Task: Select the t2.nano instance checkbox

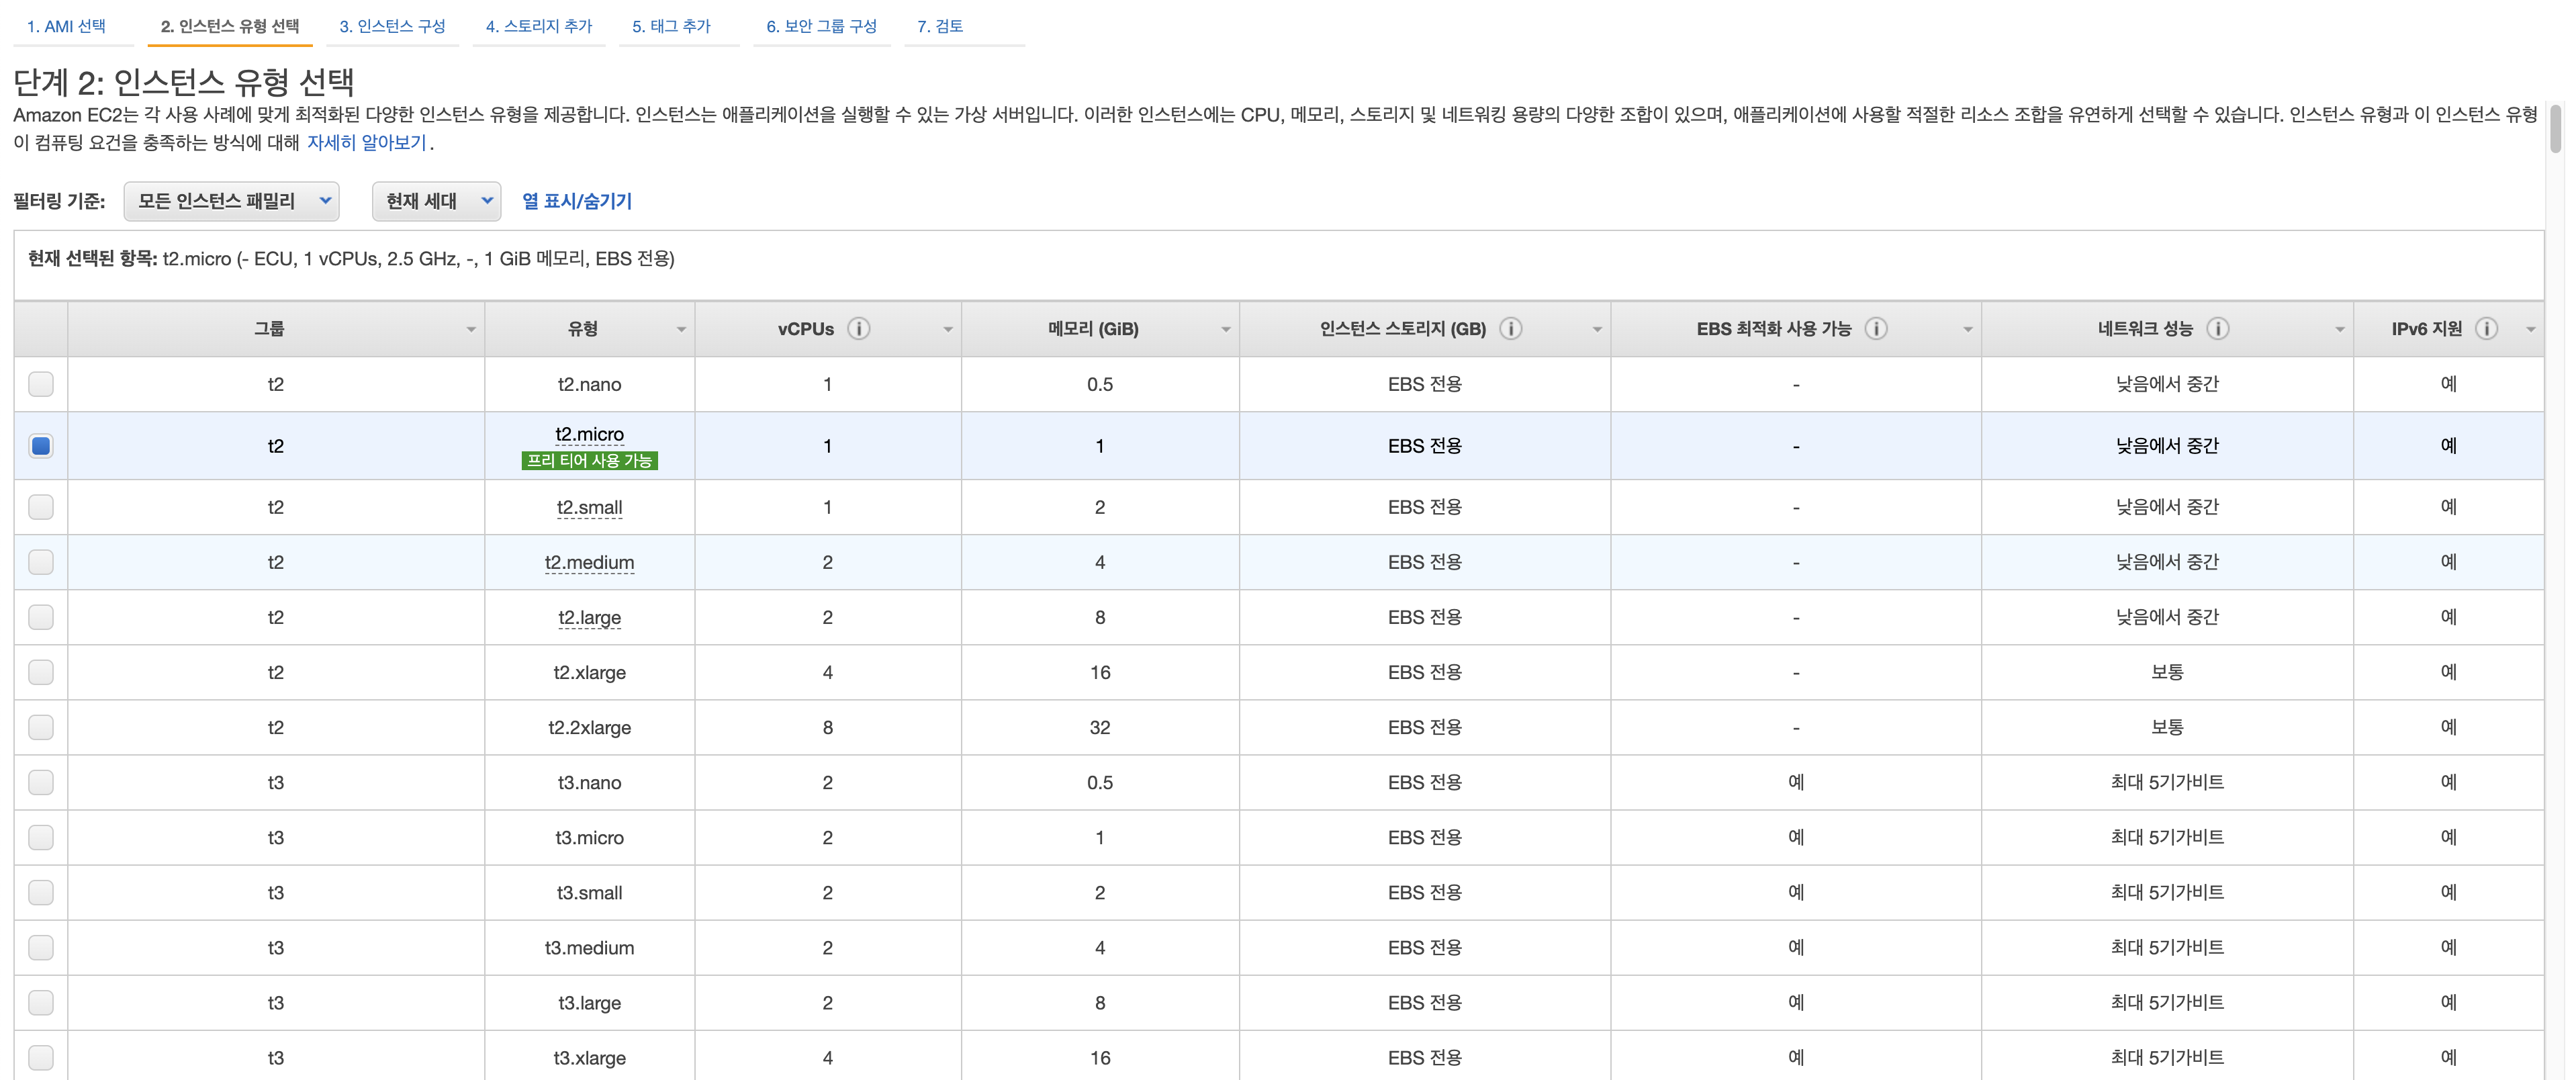Action: 41,384
